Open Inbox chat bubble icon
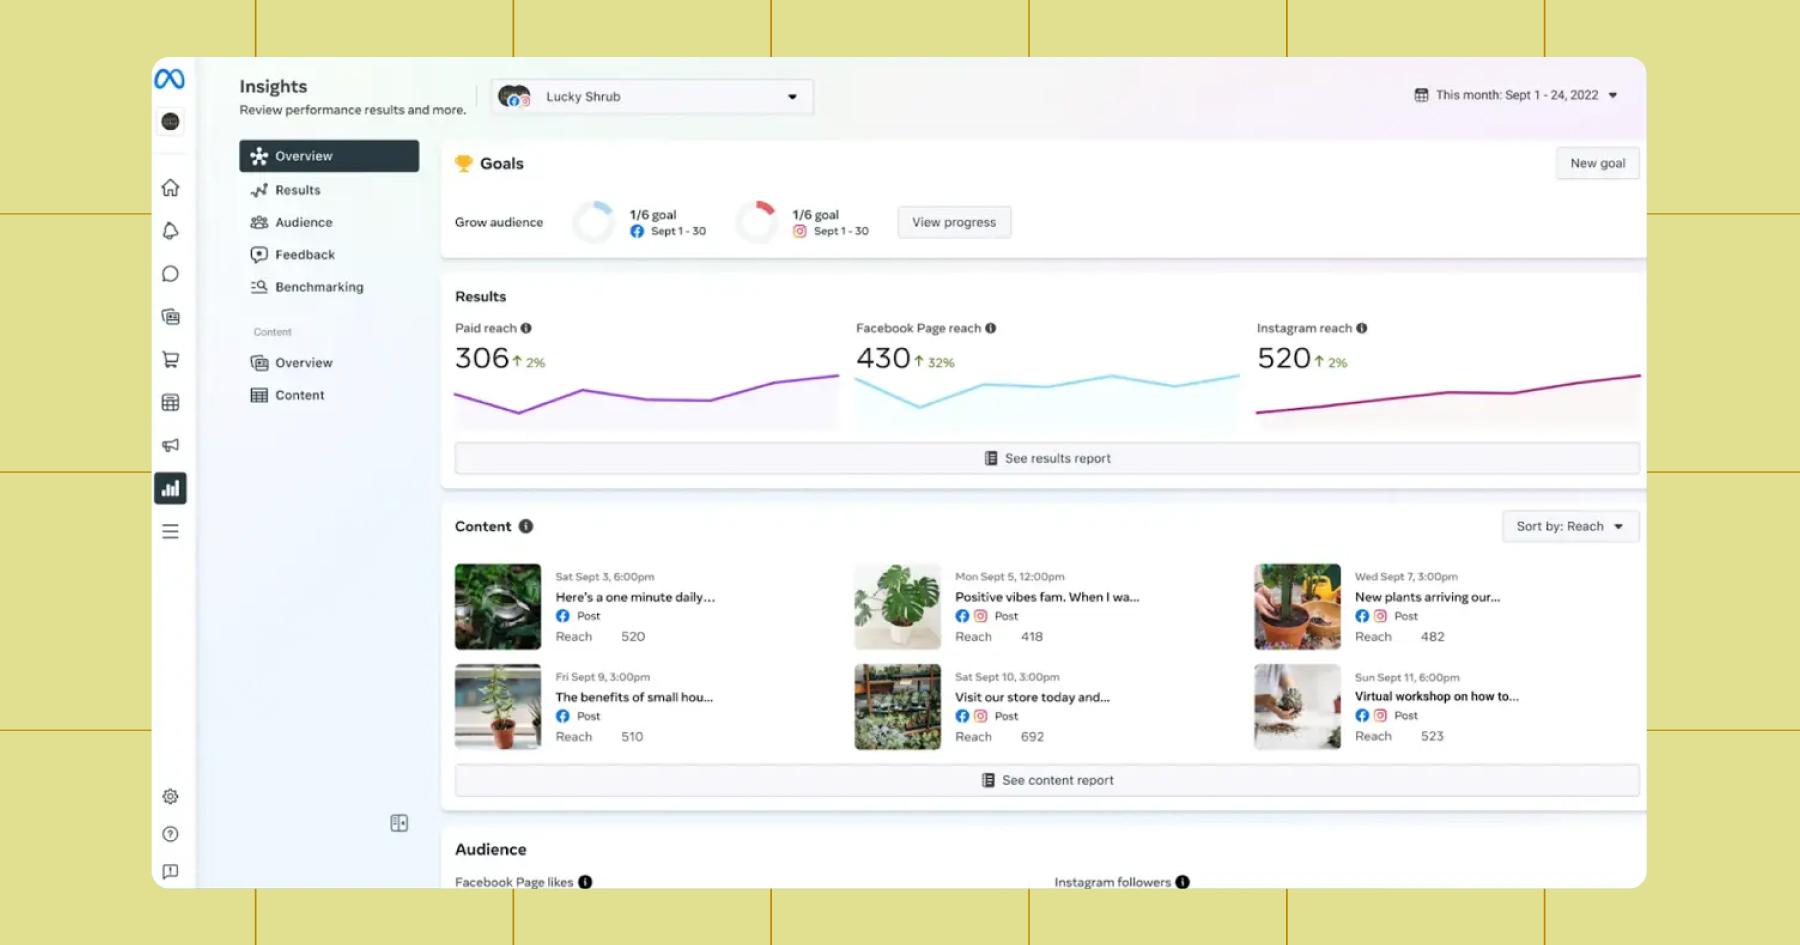This screenshot has height=945, width=1800. pyautogui.click(x=171, y=274)
